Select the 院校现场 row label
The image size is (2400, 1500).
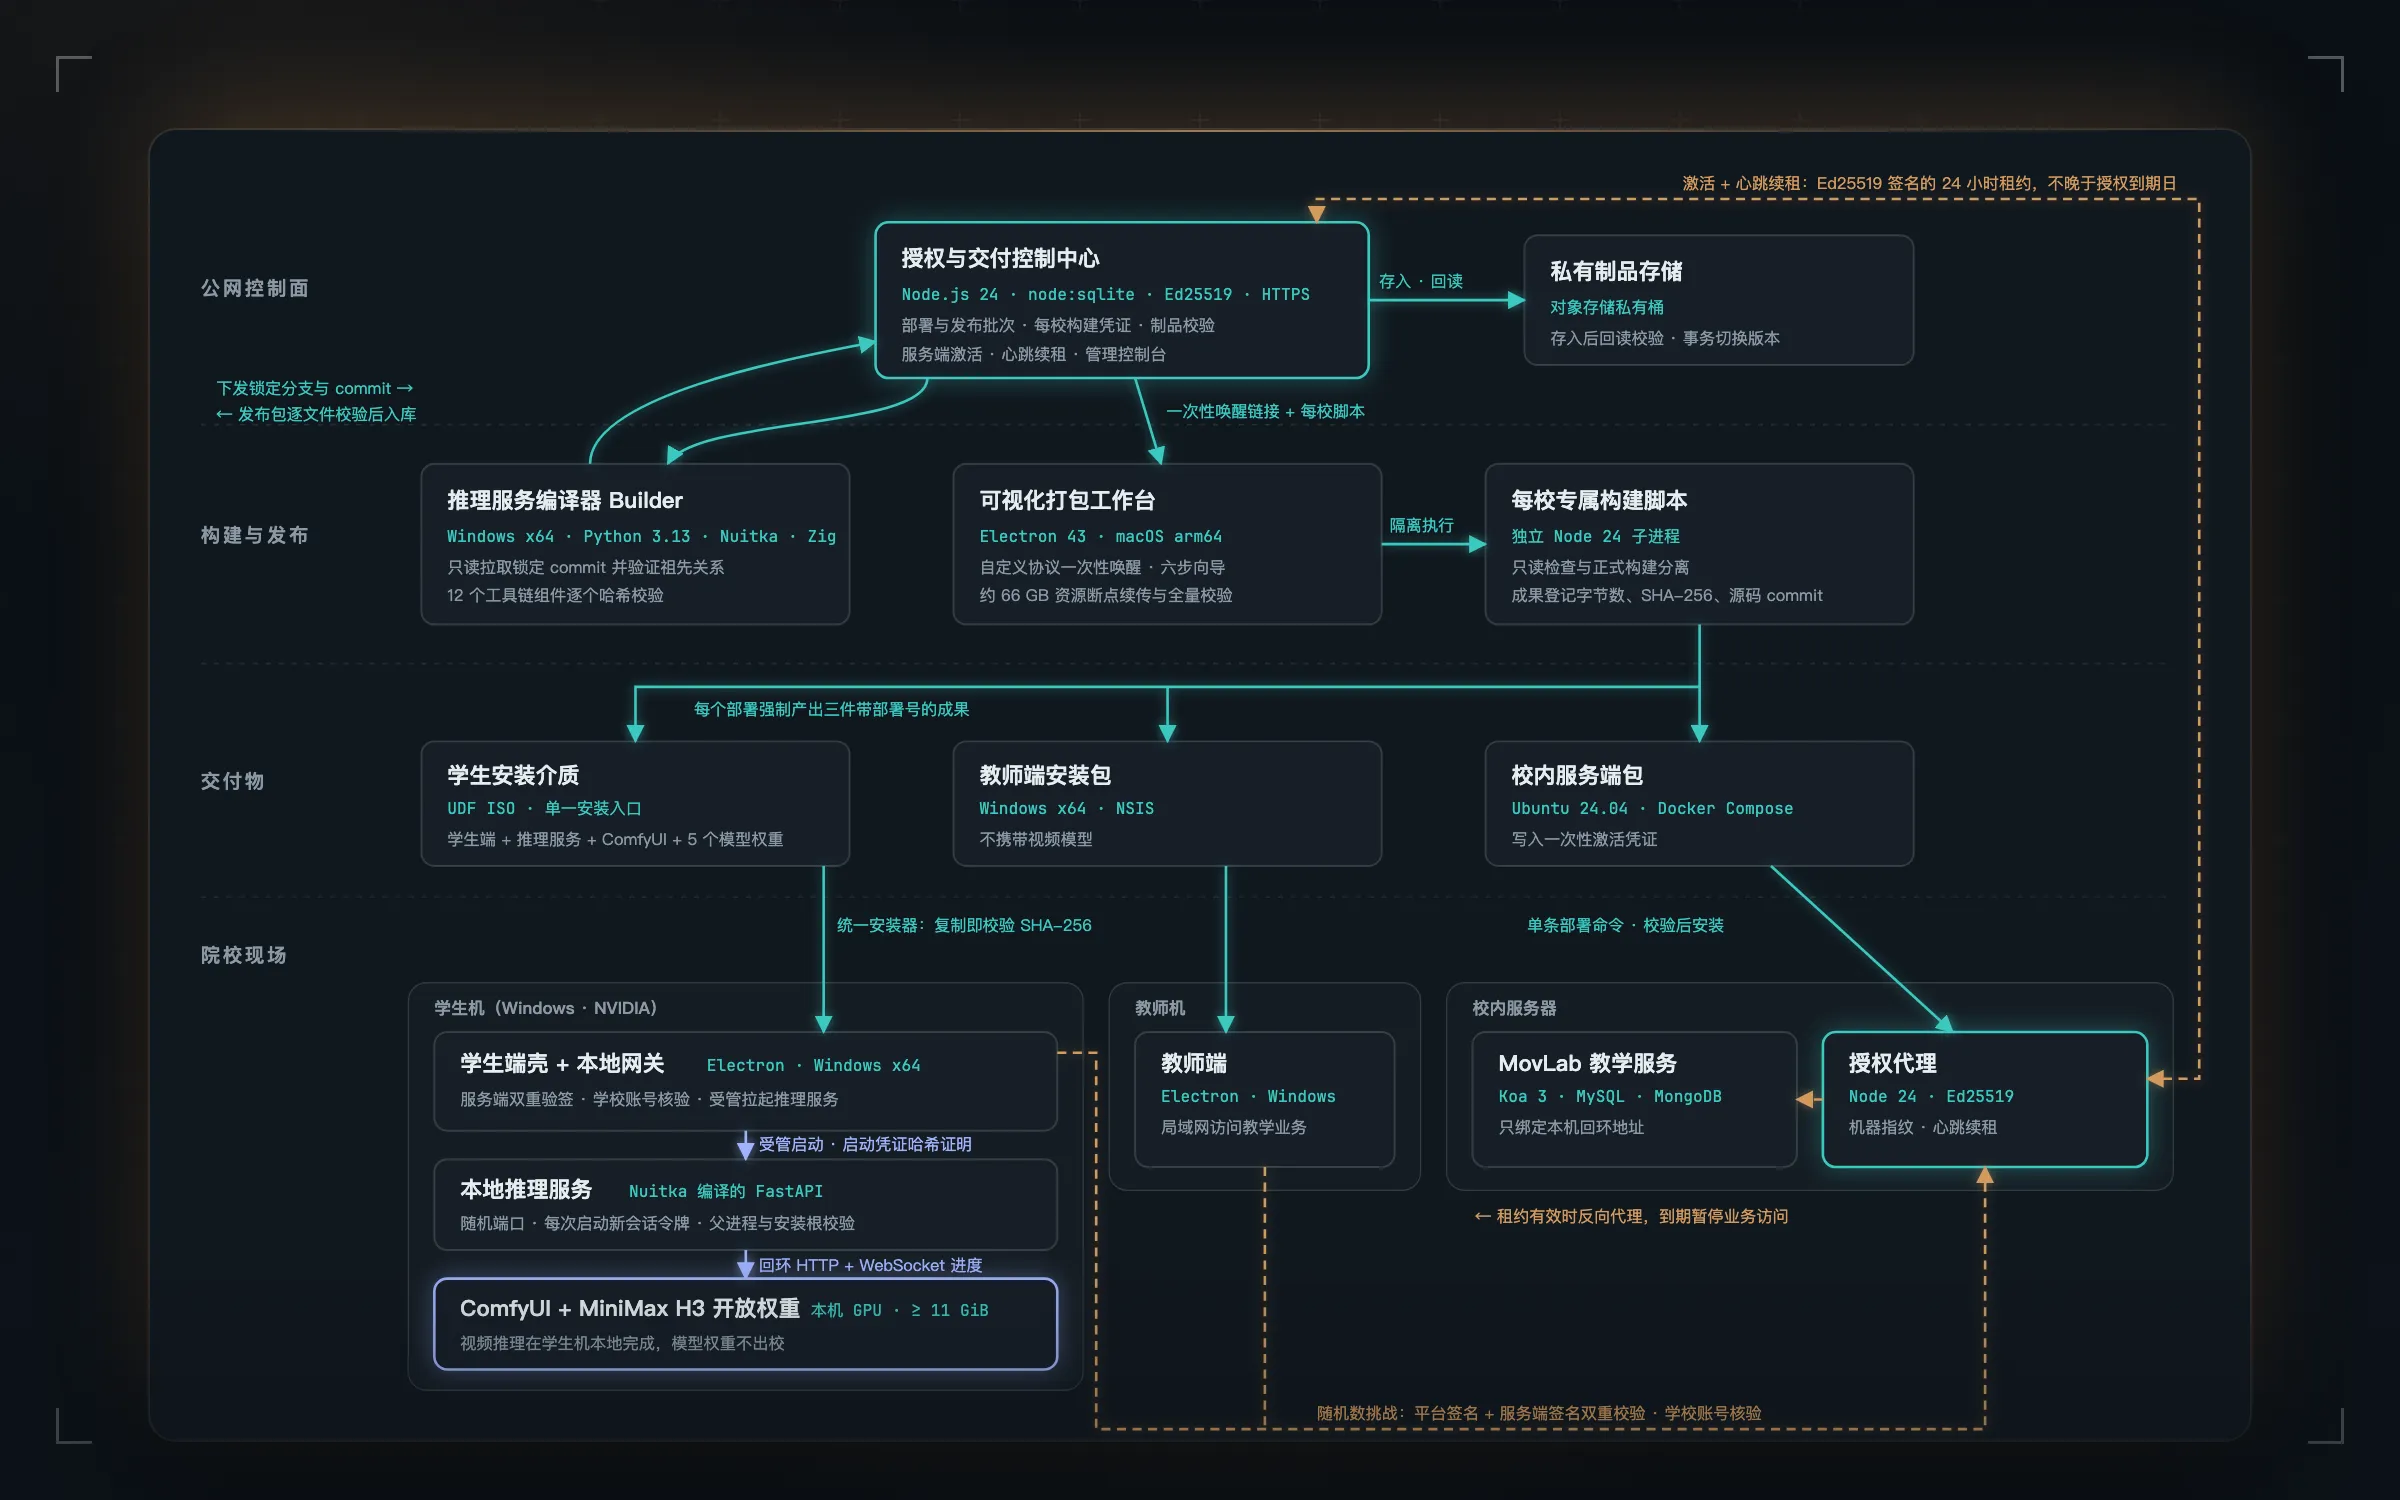(243, 955)
